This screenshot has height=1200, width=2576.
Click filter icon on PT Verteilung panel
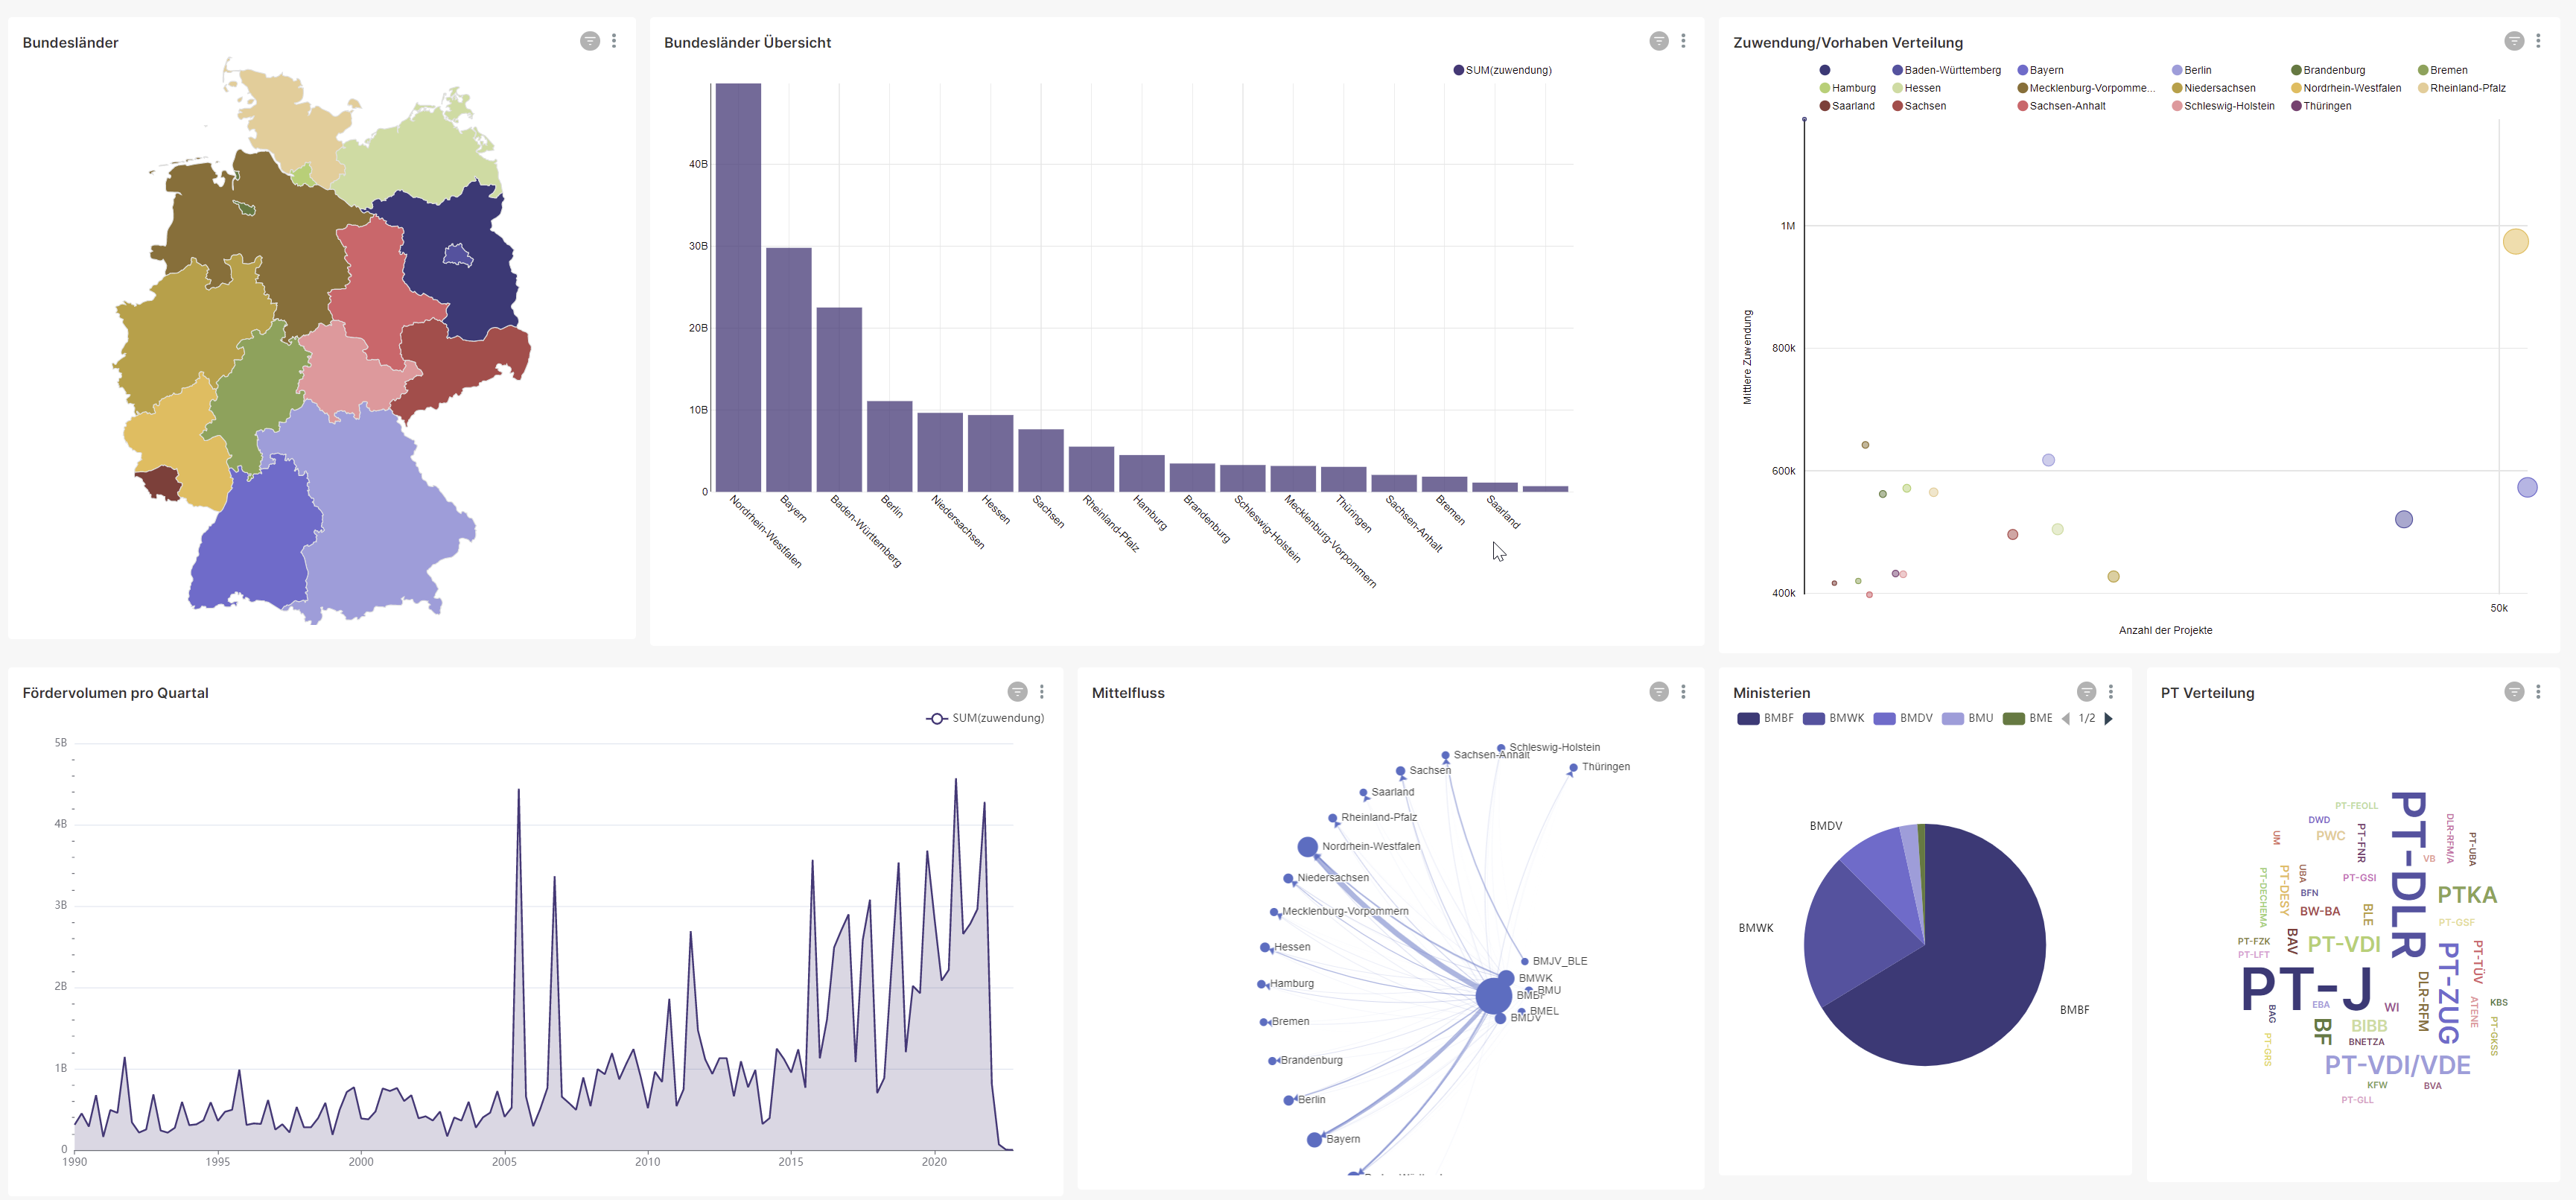(x=2514, y=691)
